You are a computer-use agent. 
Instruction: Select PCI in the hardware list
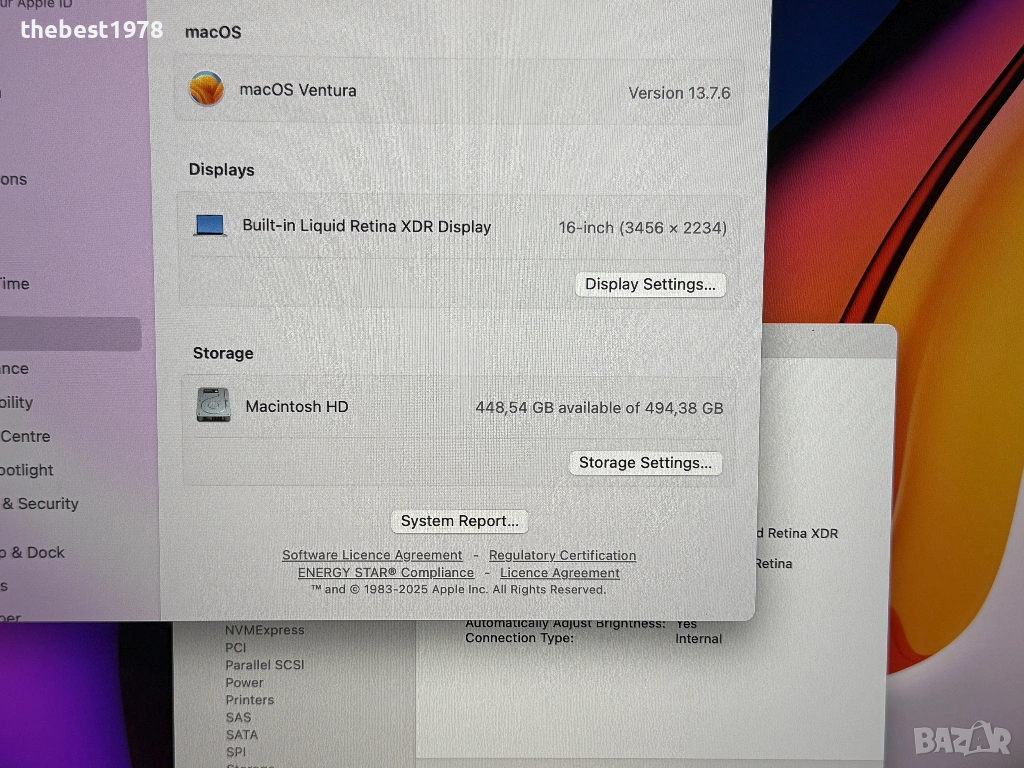tap(236, 648)
